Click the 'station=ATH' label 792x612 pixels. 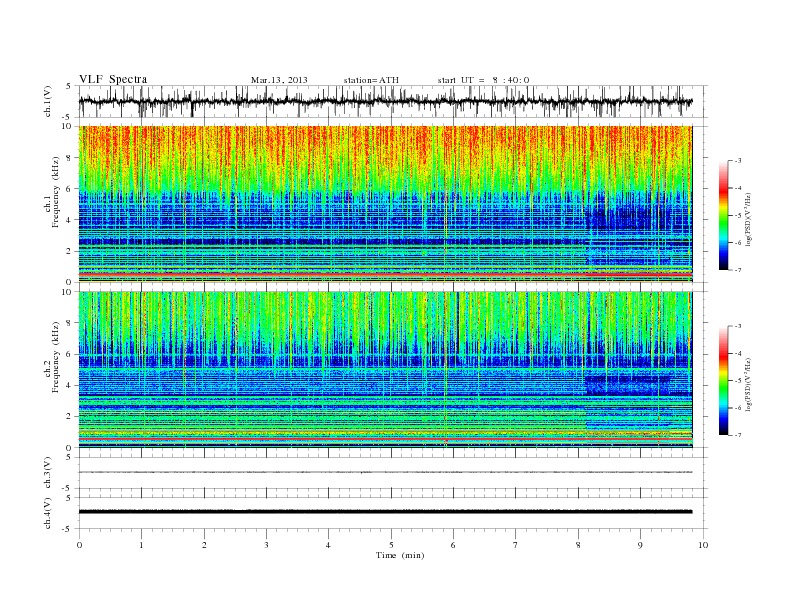371,80
